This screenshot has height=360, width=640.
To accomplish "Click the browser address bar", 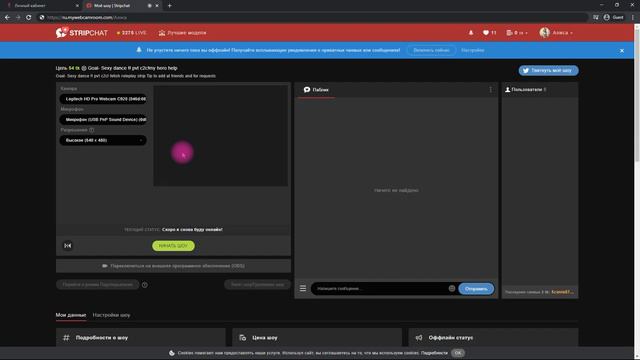I will 312,18.
